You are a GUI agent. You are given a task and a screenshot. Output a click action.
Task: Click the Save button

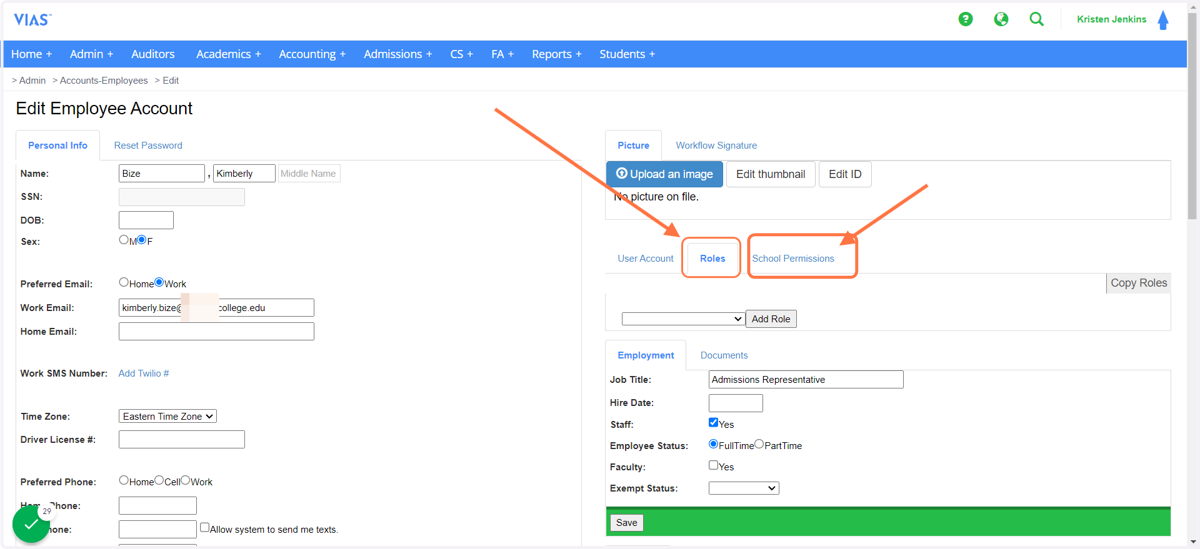pos(627,522)
